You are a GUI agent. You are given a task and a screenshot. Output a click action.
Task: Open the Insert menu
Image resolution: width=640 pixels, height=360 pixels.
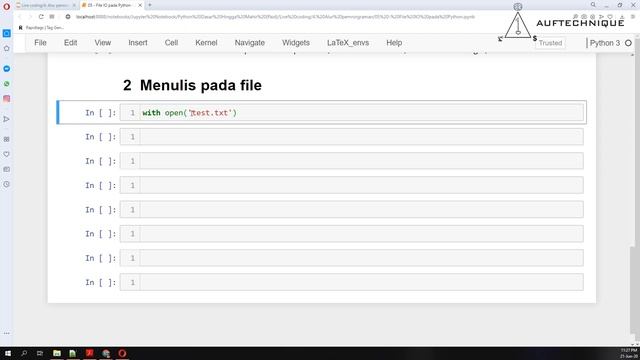[138, 43]
